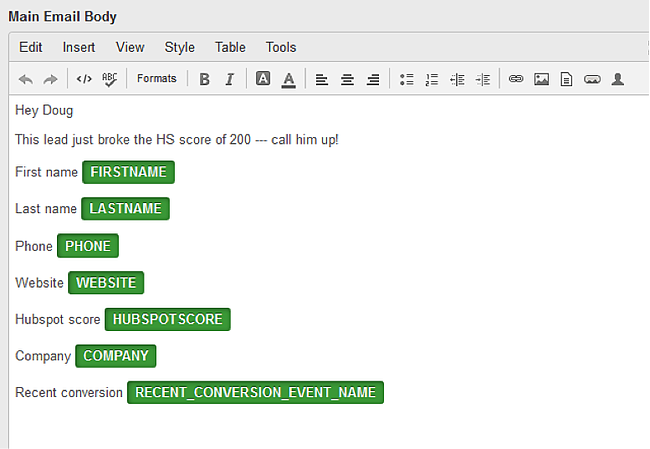Open the Insert menu
The height and width of the screenshot is (449, 650).
79,47
